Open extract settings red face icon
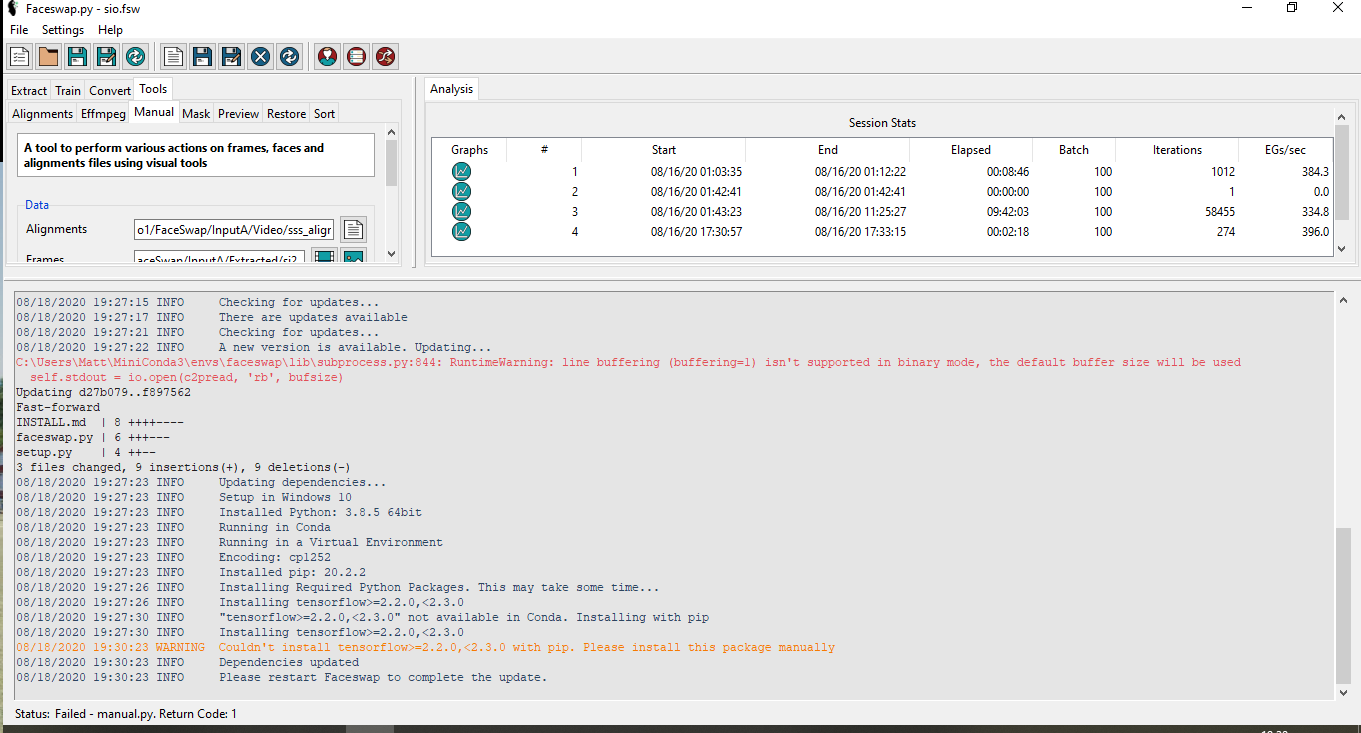 click(x=327, y=57)
